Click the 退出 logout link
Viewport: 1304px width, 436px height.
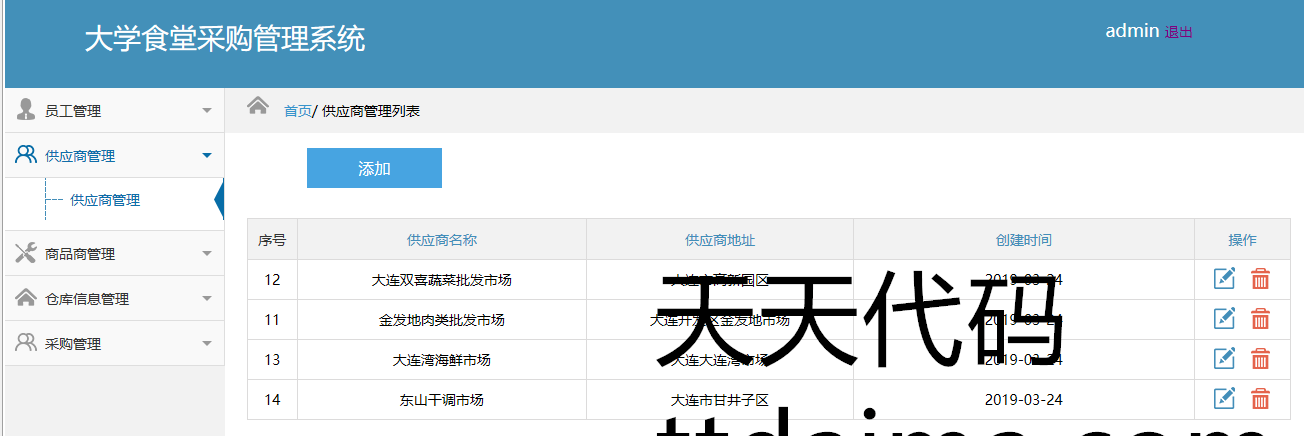coord(1179,32)
